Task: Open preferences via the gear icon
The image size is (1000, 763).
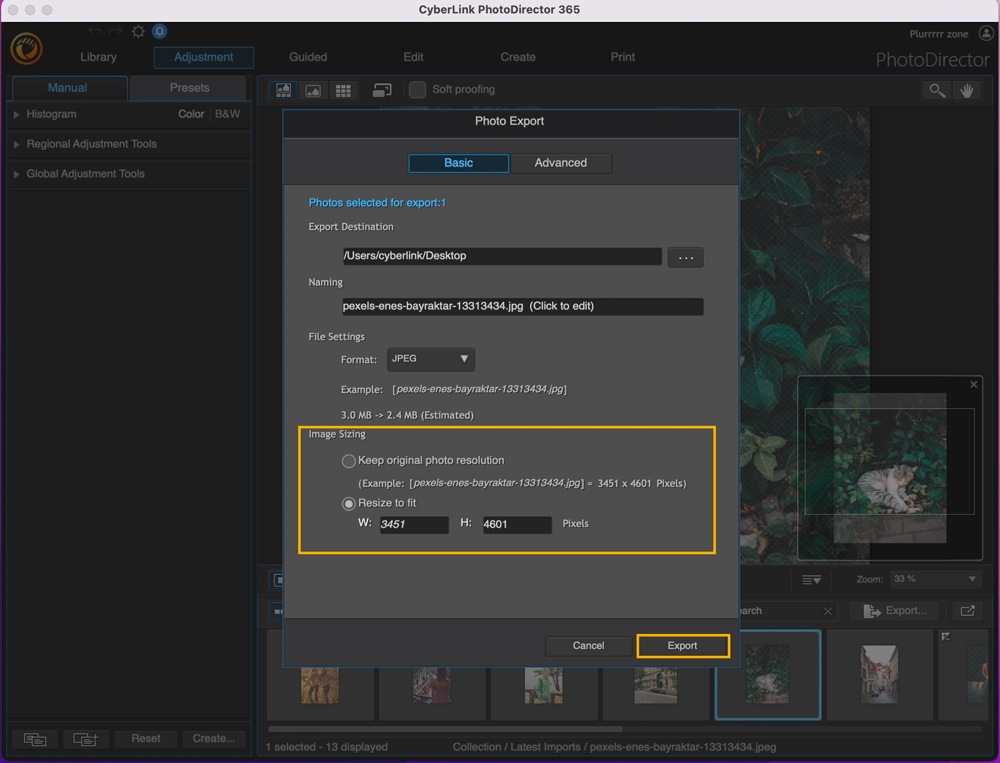Action: tap(138, 31)
